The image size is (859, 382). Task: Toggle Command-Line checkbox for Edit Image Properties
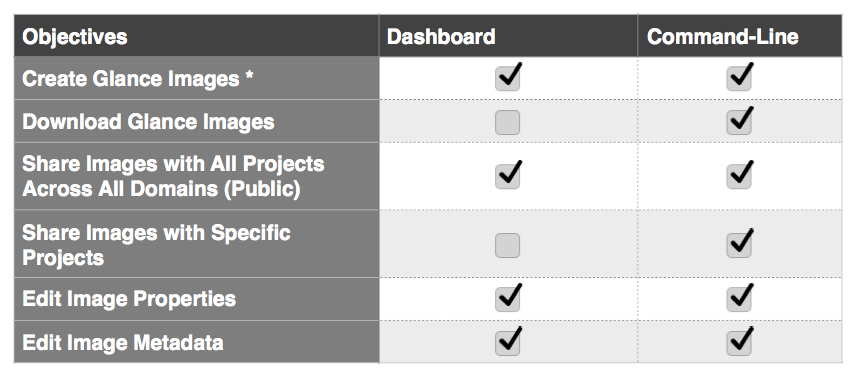[738, 299]
